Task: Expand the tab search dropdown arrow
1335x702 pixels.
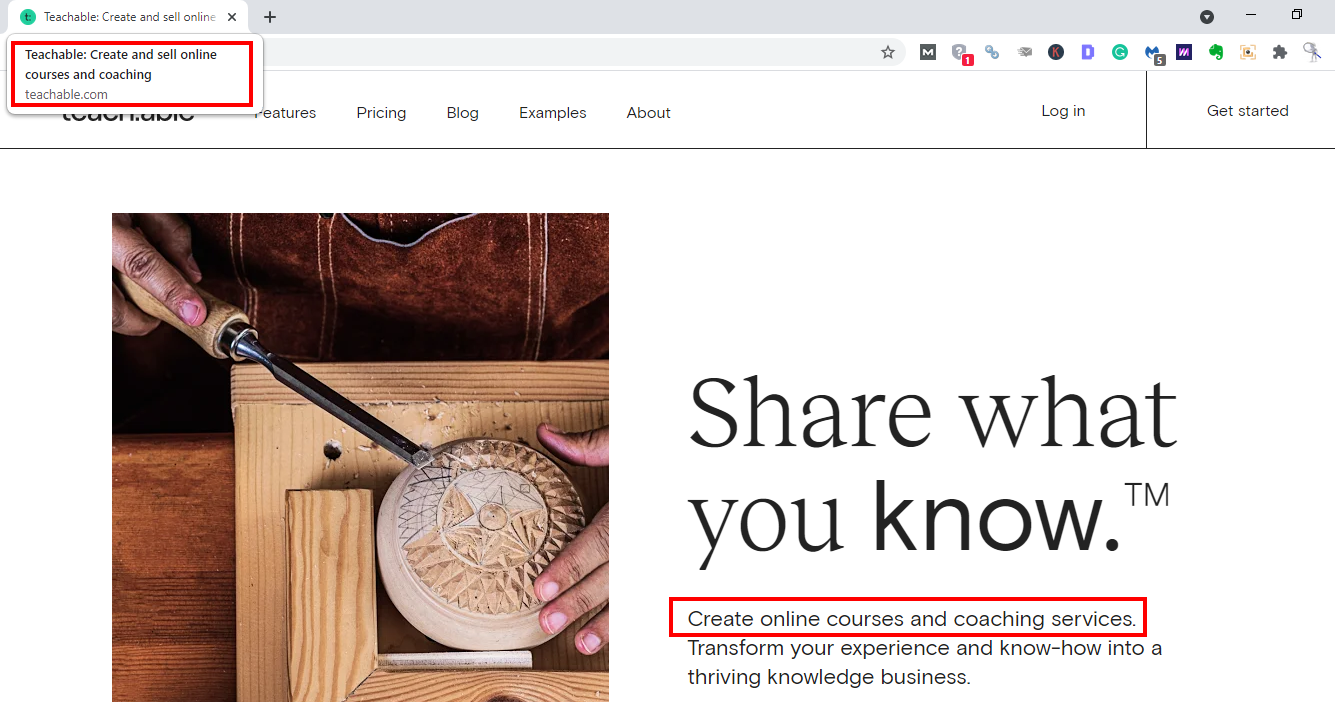Action: click(x=1207, y=16)
